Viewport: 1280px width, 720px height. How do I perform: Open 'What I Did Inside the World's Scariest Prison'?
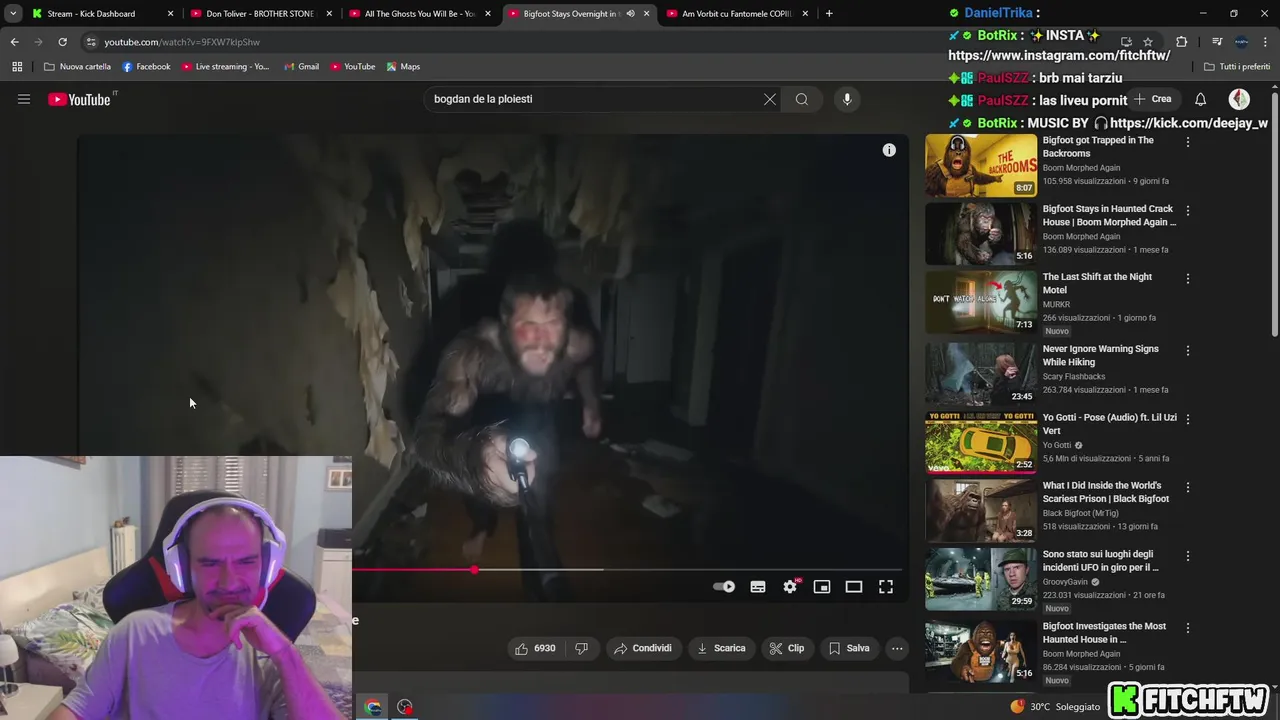coord(1106,492)
